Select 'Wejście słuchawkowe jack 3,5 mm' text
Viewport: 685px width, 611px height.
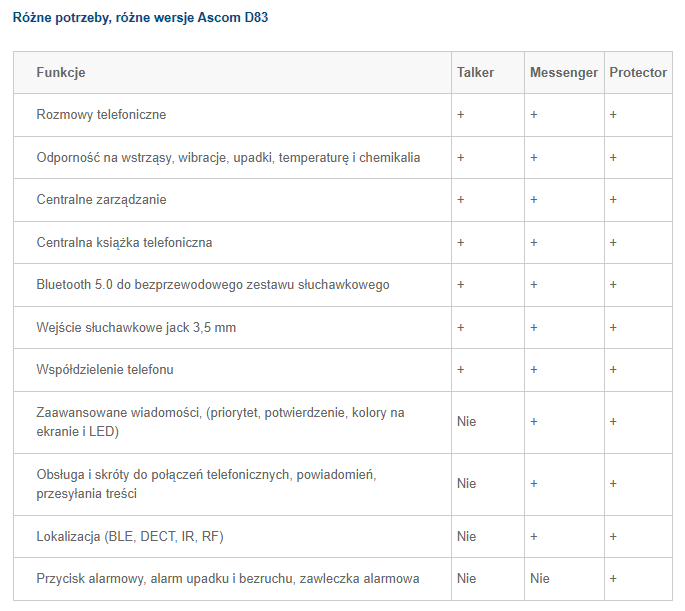pos(136,328)
